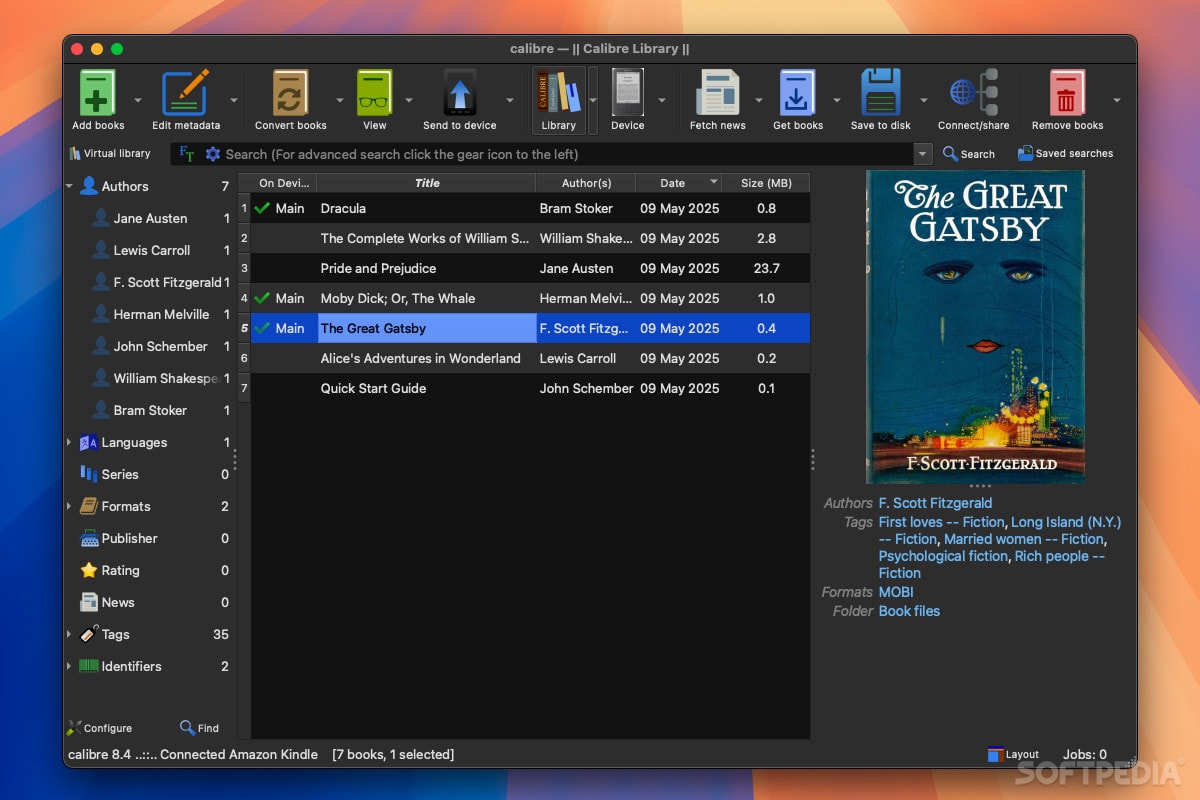
Task: Open Save to disk dropdown arrow
Action: (923, 101)
